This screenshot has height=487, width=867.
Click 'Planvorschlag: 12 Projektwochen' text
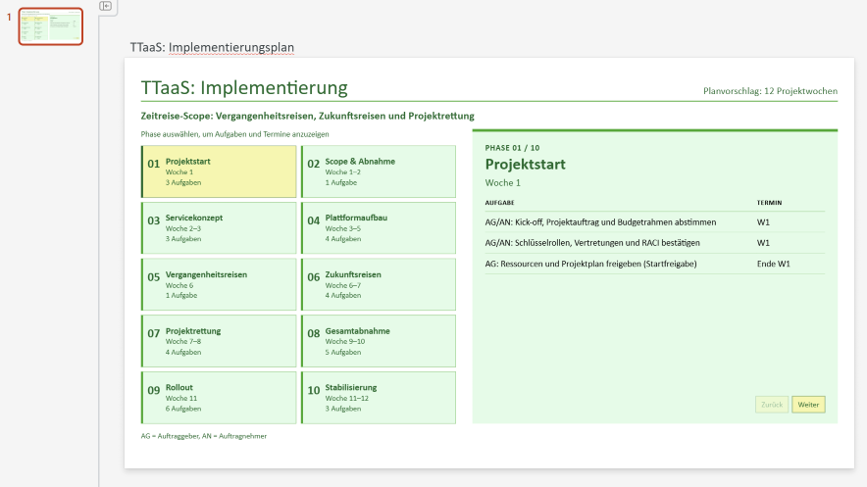(770, 91)
